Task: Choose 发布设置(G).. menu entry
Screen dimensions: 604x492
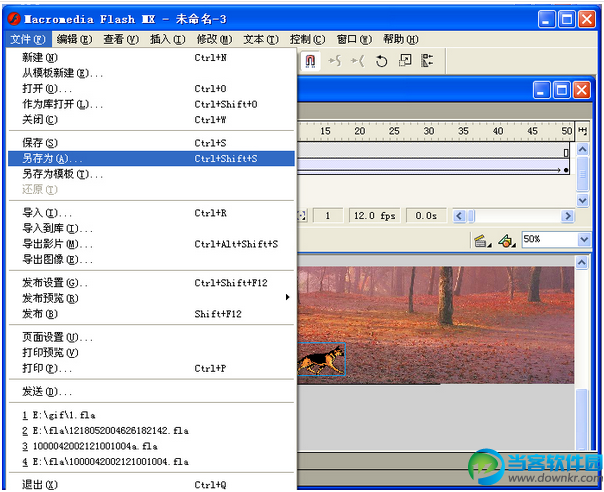Action: (x=151, y=283)
